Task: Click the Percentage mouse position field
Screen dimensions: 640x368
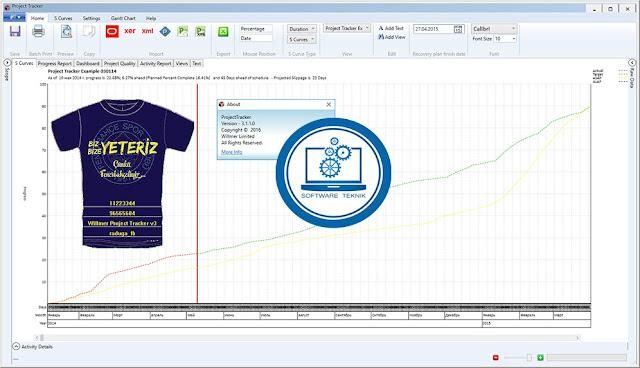Action: pyautogui.click(x=256, y=29)
